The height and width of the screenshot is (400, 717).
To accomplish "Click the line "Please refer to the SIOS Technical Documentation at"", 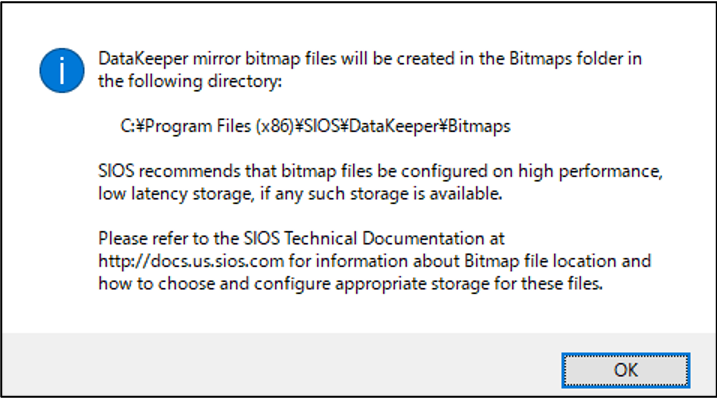I will click(302, 240).
